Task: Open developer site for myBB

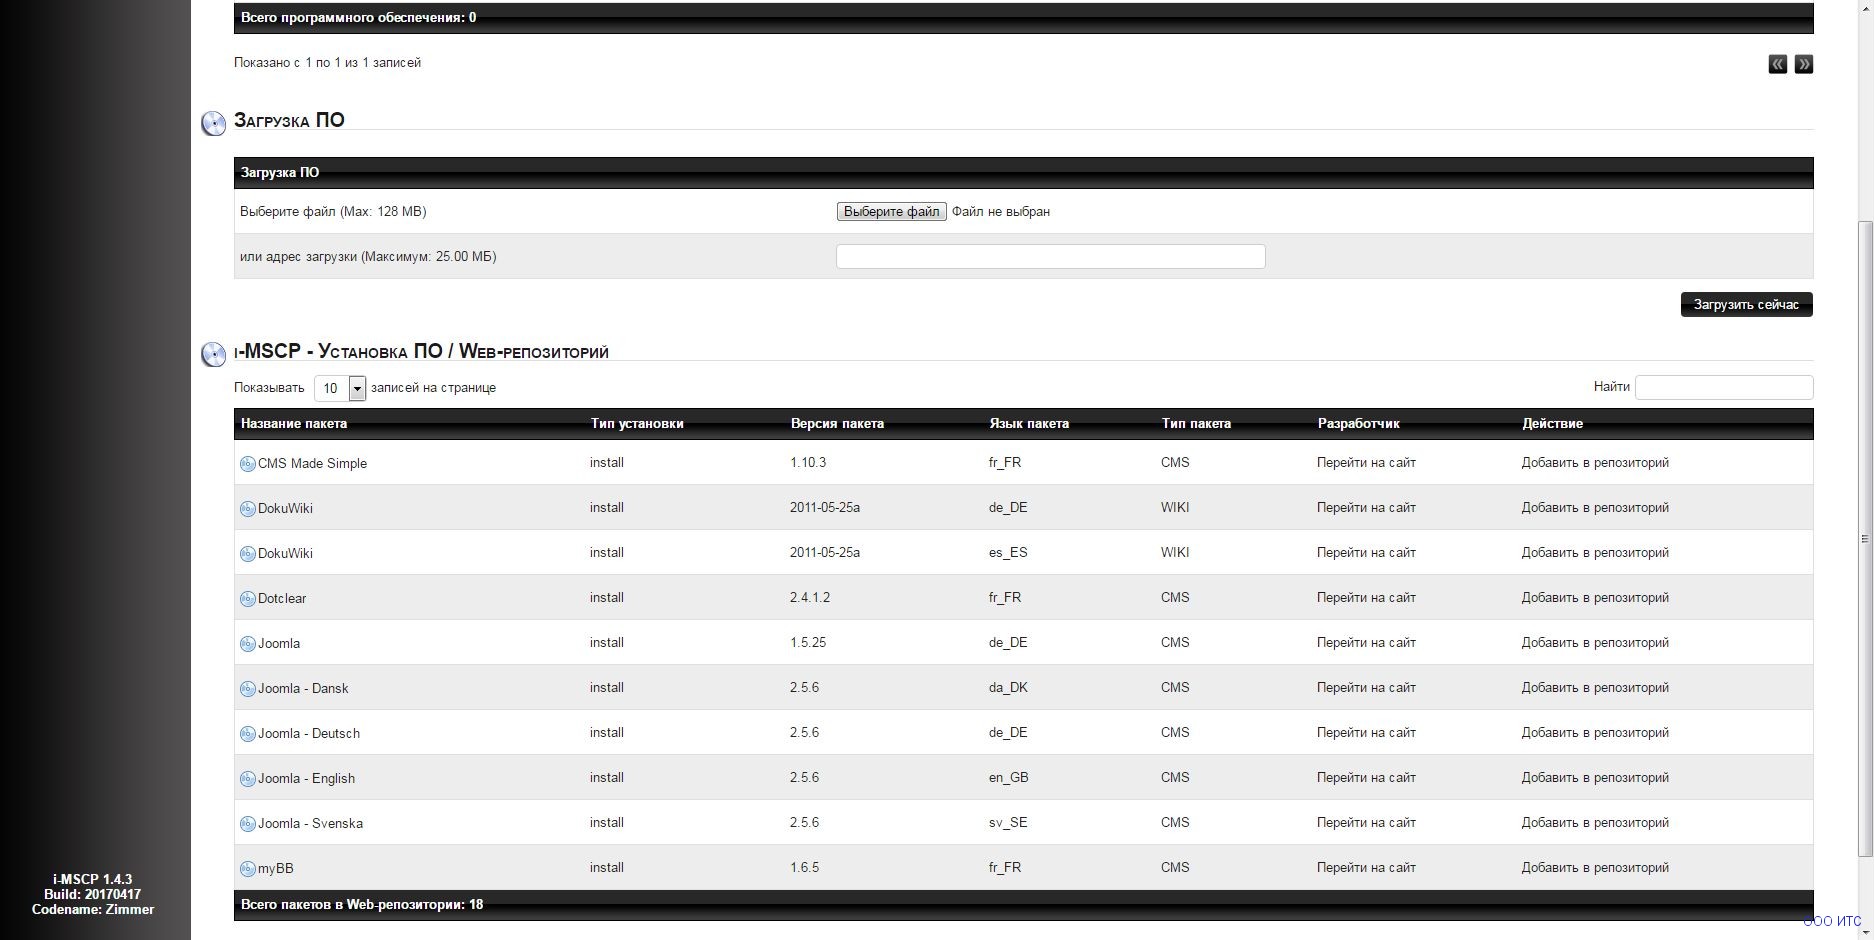Action: 1366,867
